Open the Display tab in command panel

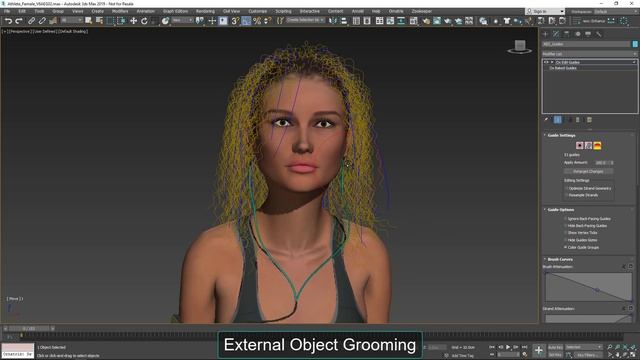[x=588, y=34]
